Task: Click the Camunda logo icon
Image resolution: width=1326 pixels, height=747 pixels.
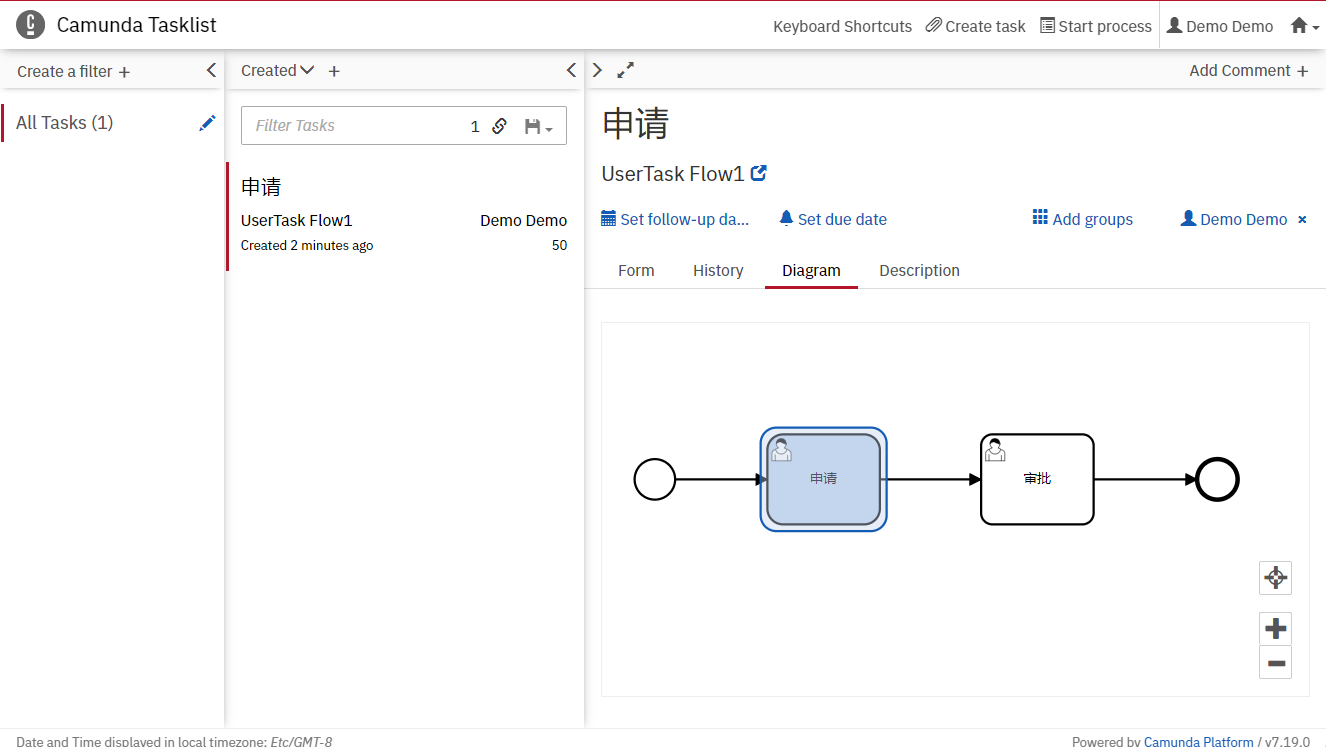Action: tap(31, 25)
